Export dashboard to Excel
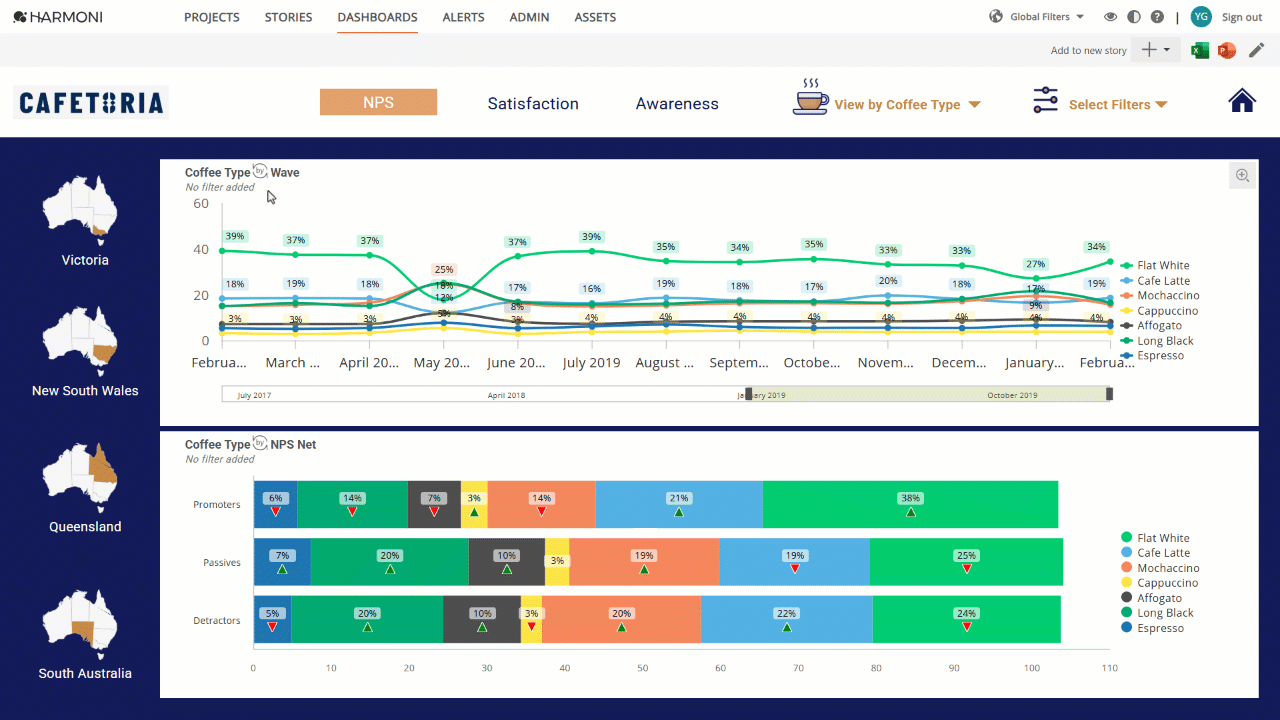This screenshot has width=1280, height=720. click(x=1200, y=50)
